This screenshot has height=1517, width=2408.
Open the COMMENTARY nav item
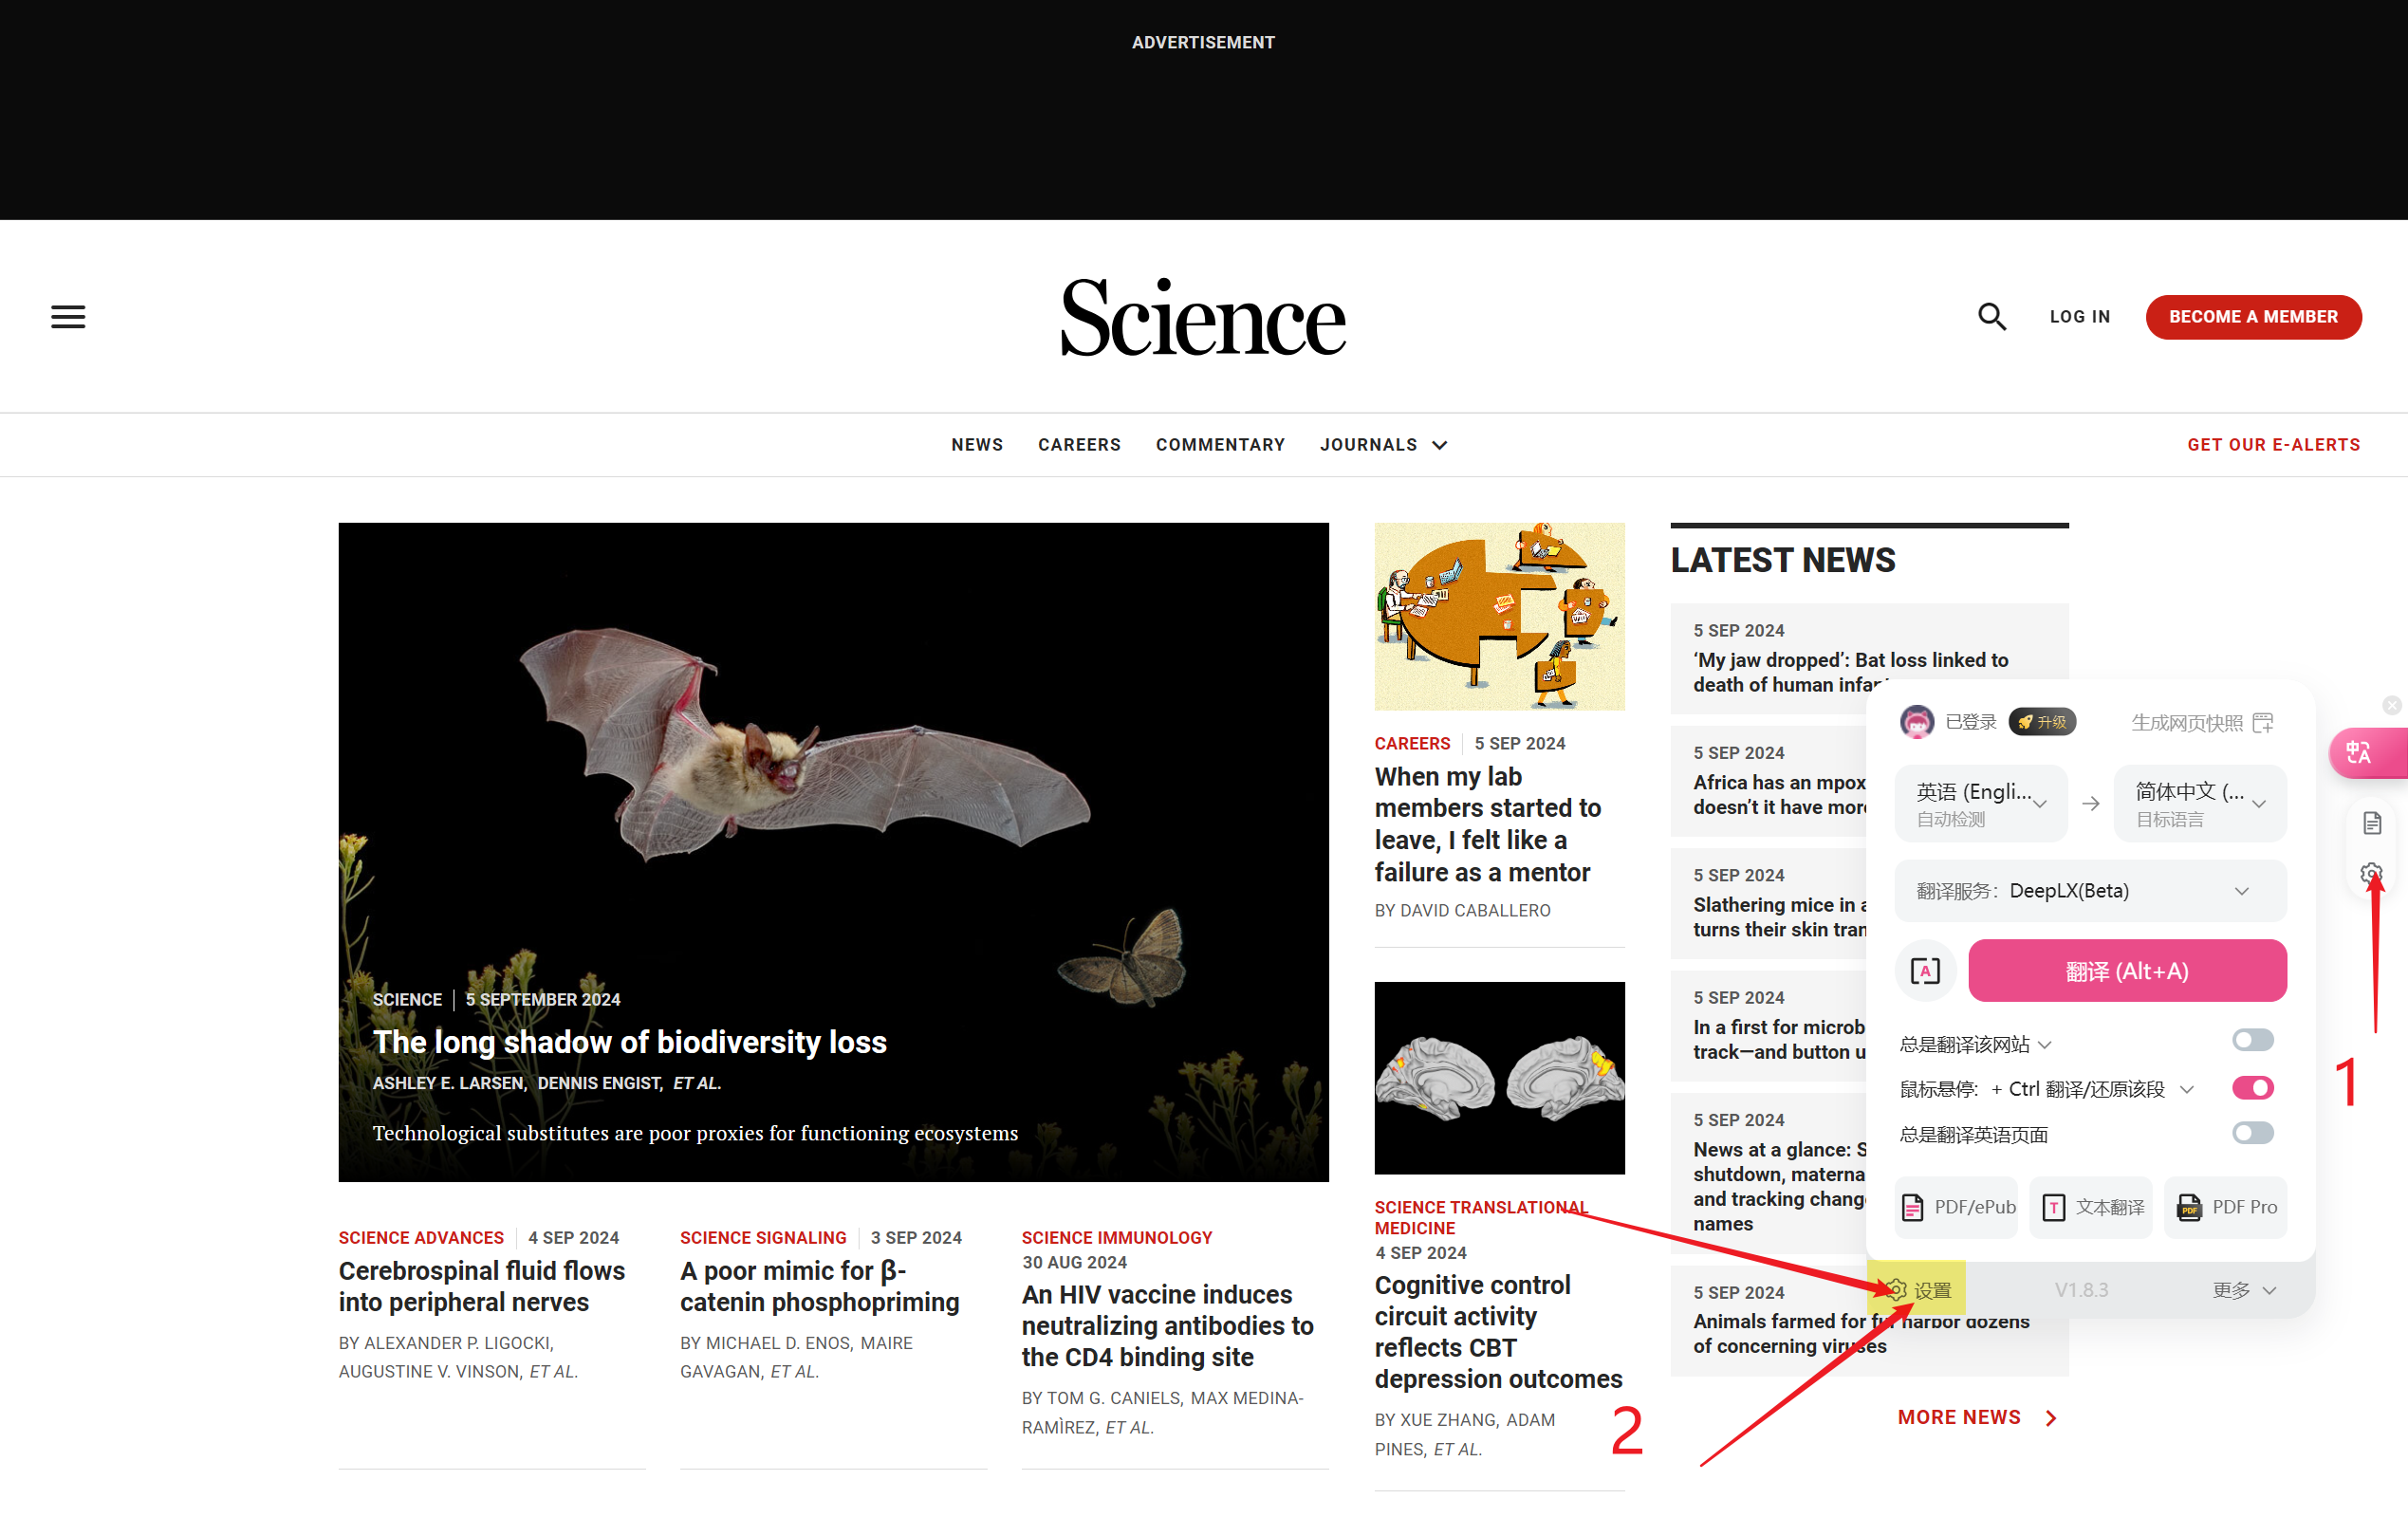(1220, 444)
